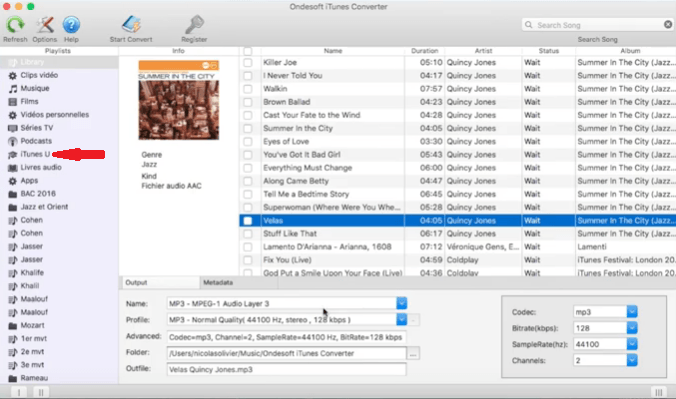Screen dimensions: 676x399
Task: Select Musique music note icon
Action: [x=13, y=88]
